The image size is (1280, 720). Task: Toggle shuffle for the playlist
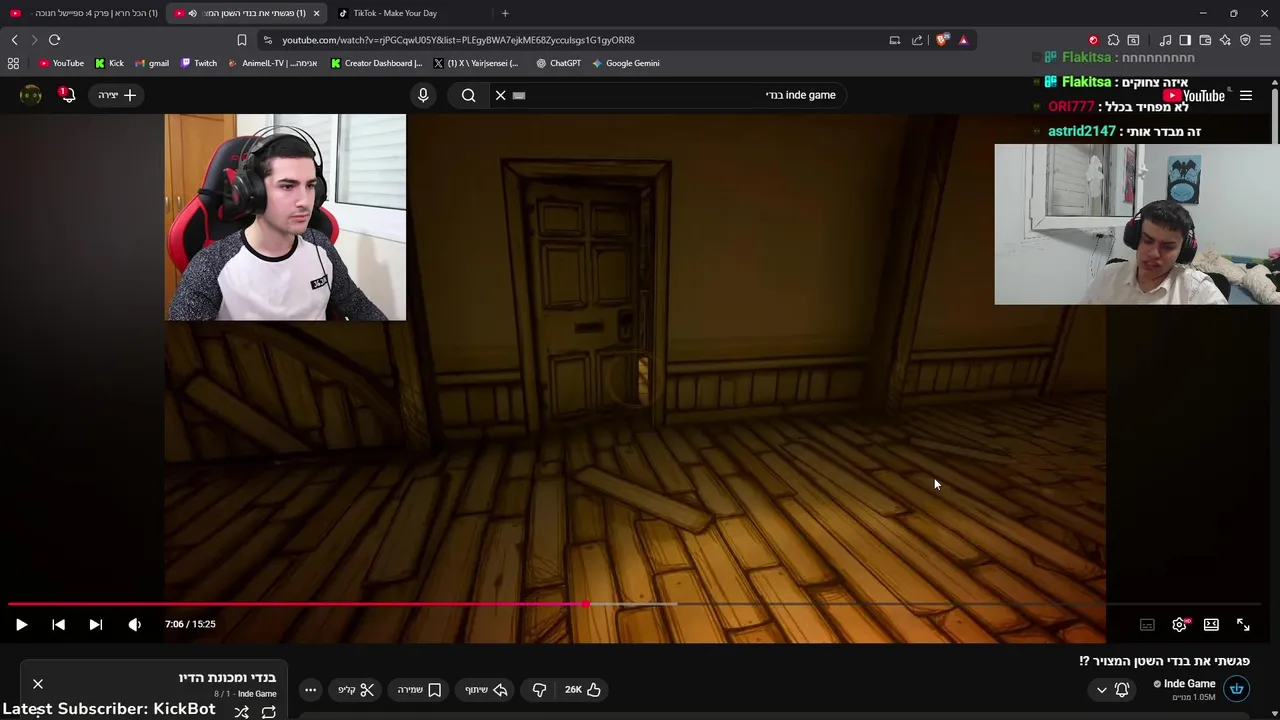coord(241,712)
